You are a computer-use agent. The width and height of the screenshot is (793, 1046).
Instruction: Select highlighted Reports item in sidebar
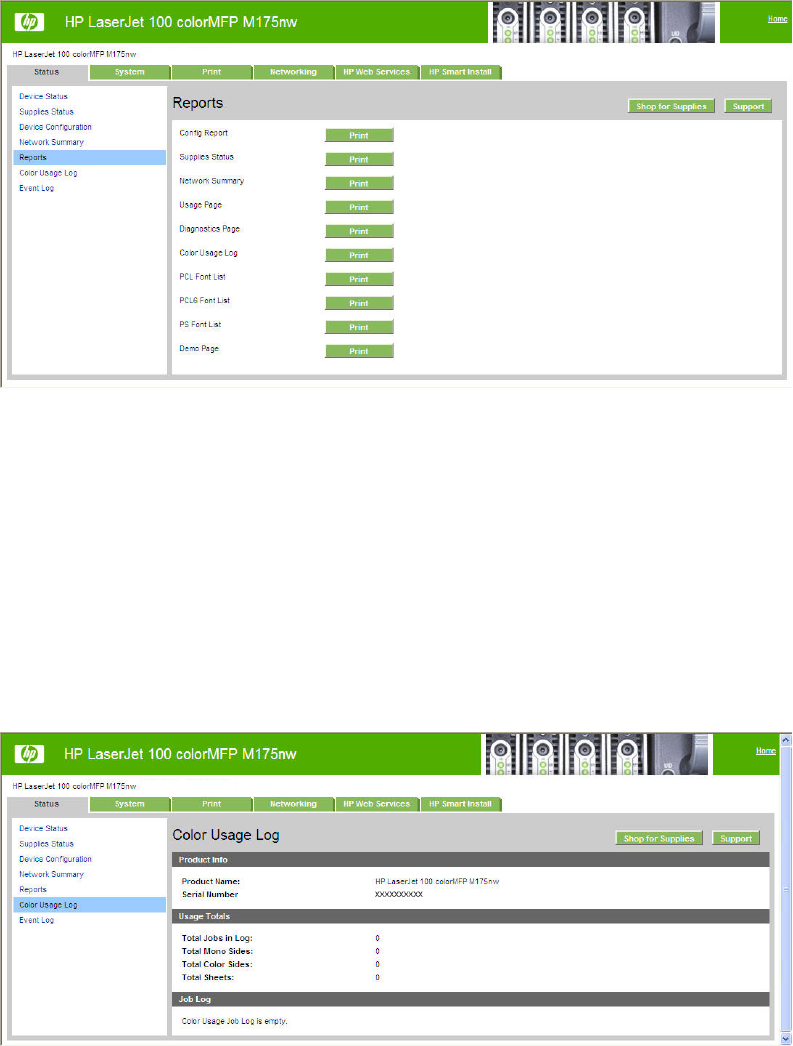tap(89, 157)
